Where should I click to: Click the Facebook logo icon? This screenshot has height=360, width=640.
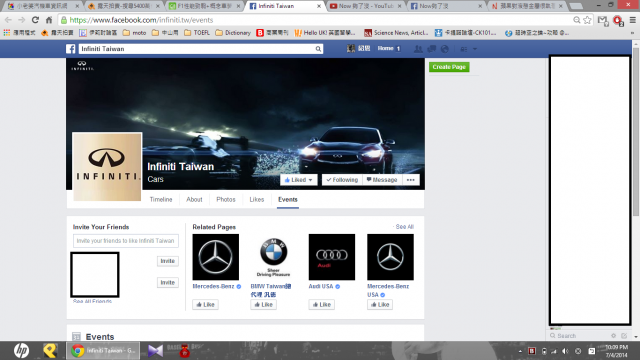point(71,49)
